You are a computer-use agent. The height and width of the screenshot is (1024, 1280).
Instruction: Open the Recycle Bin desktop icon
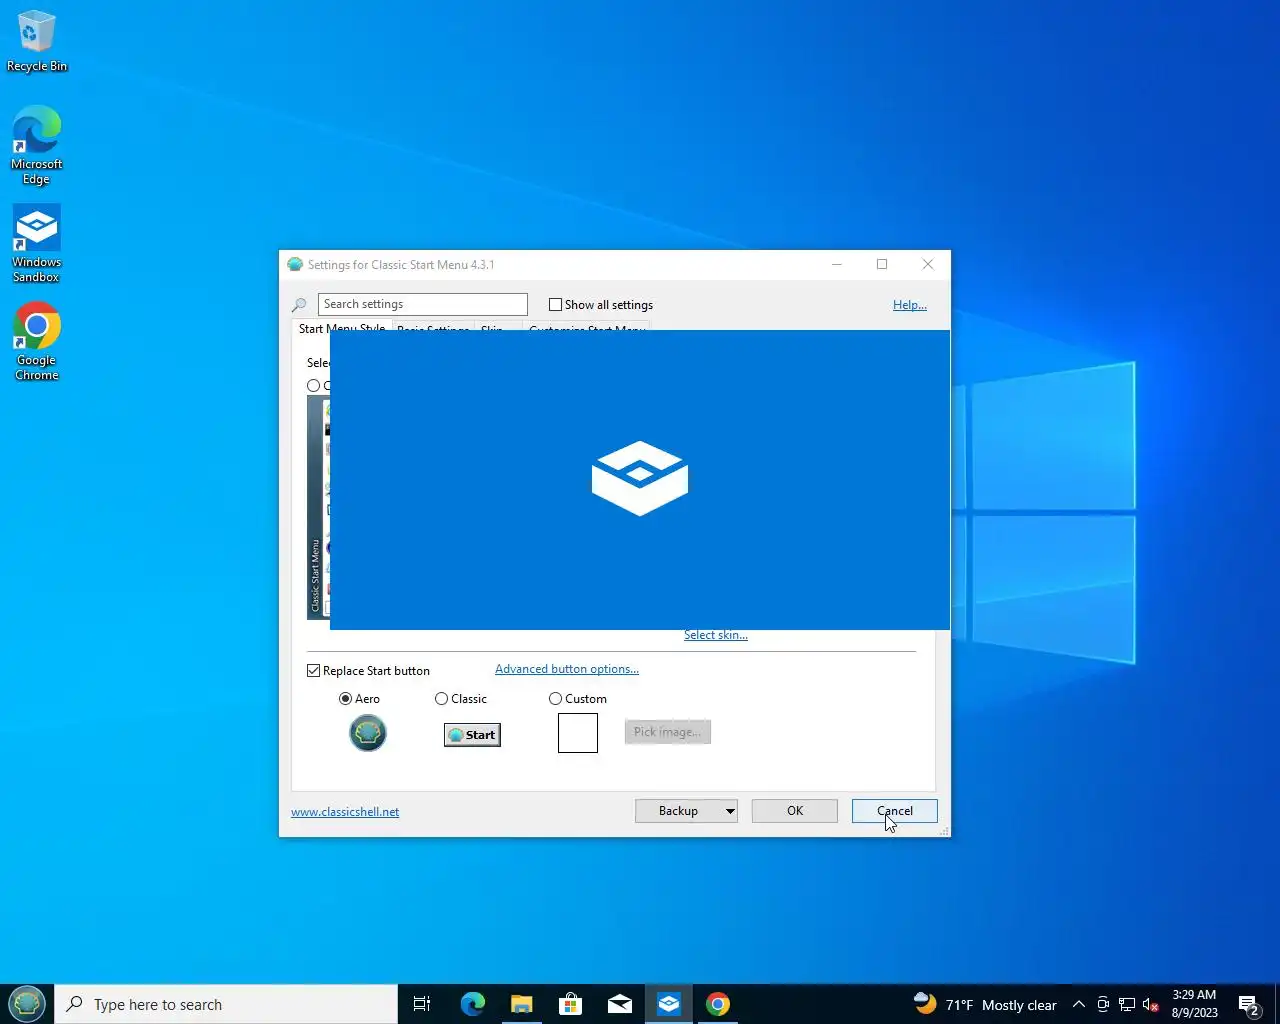point(37,41)
